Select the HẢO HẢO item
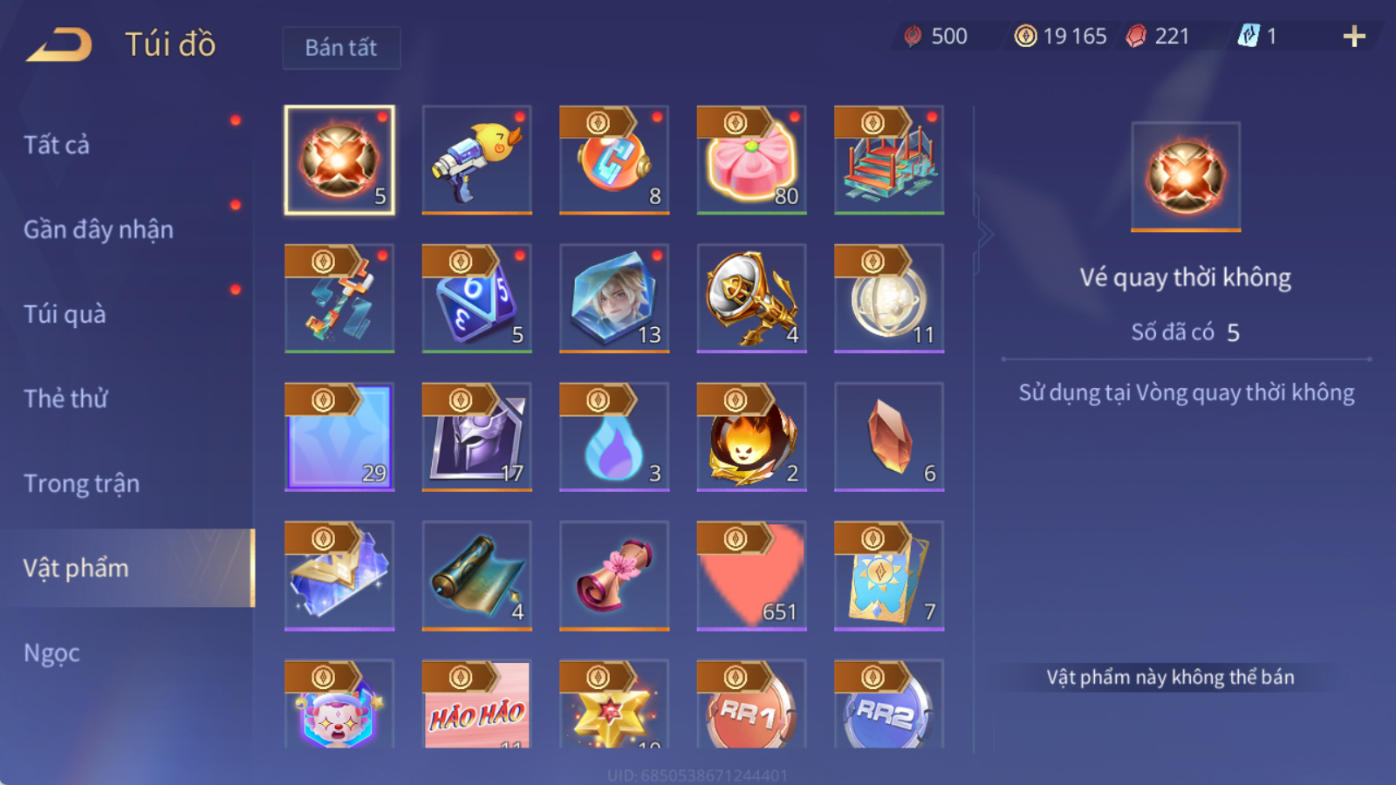The height and width of the screenshot is (785, 1396). (477, 703)
